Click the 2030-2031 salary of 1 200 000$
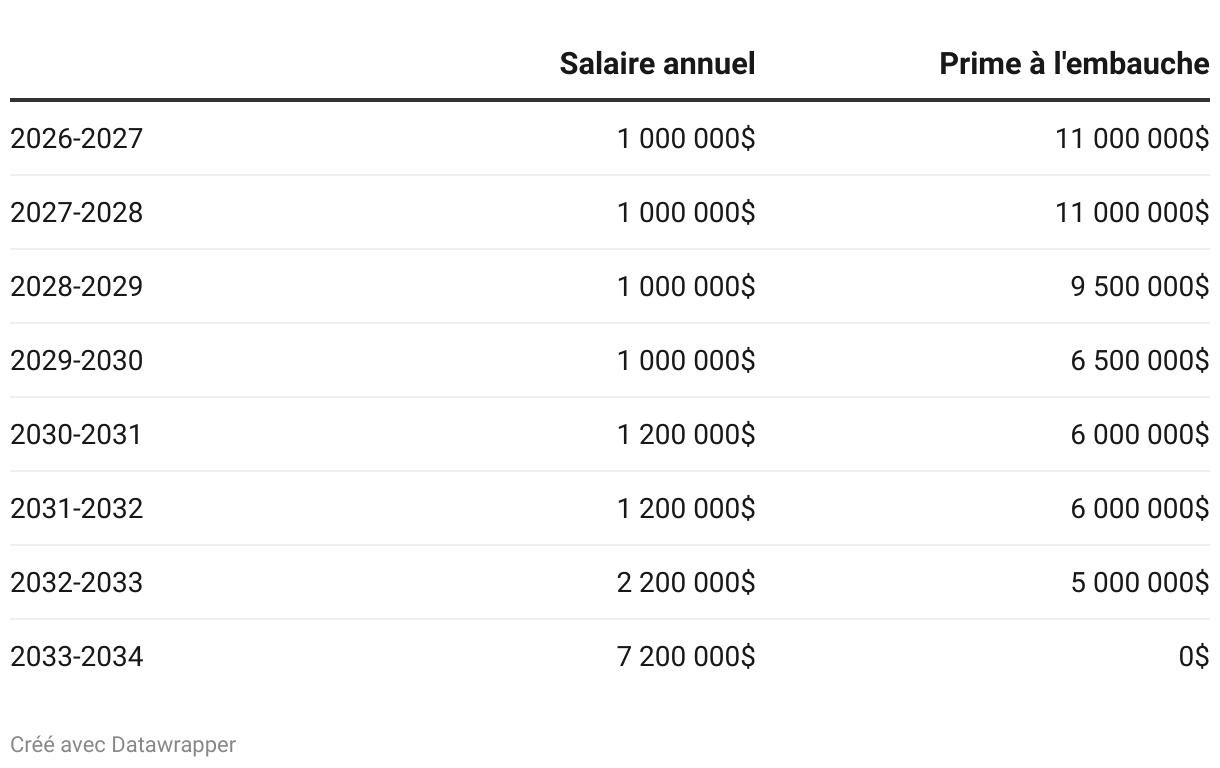The width and height of the screenshot is (1220, 768). coord(686,435)
